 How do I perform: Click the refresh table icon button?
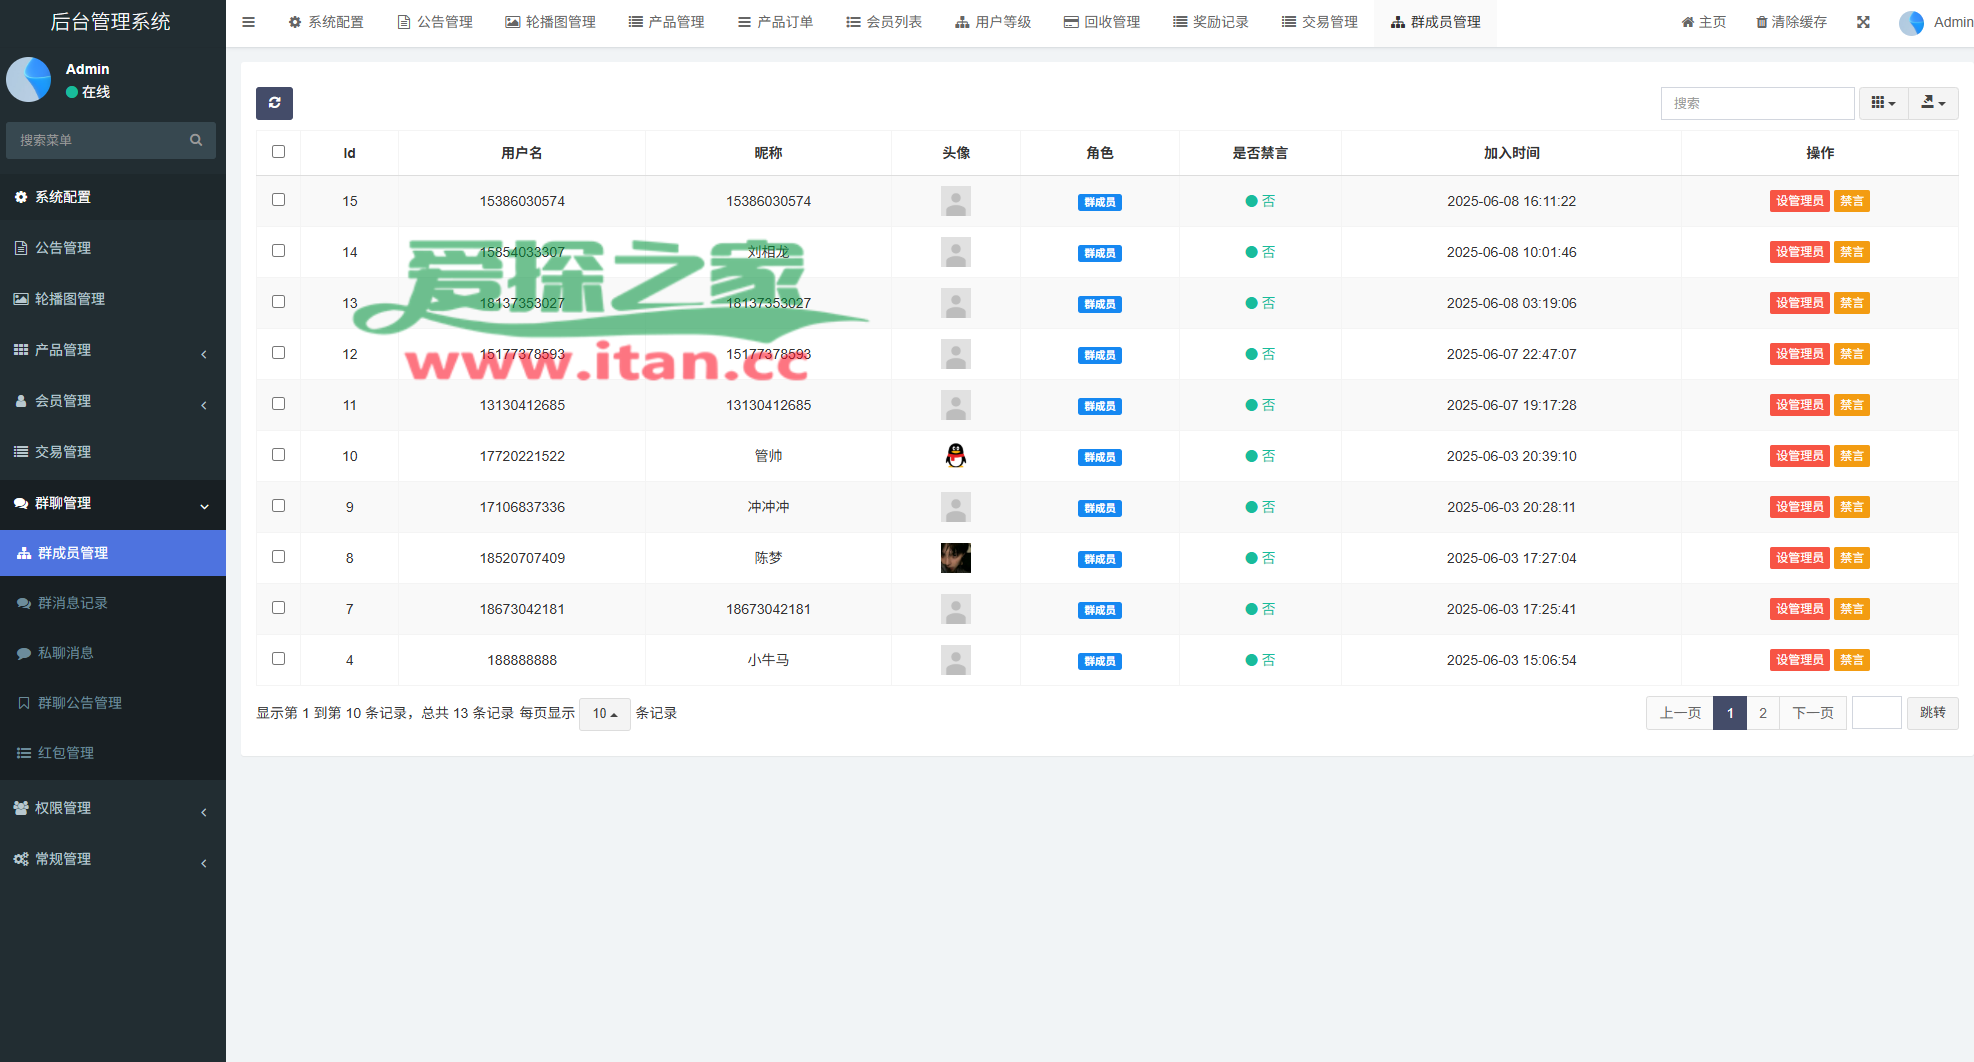click(x=274, y=103)
